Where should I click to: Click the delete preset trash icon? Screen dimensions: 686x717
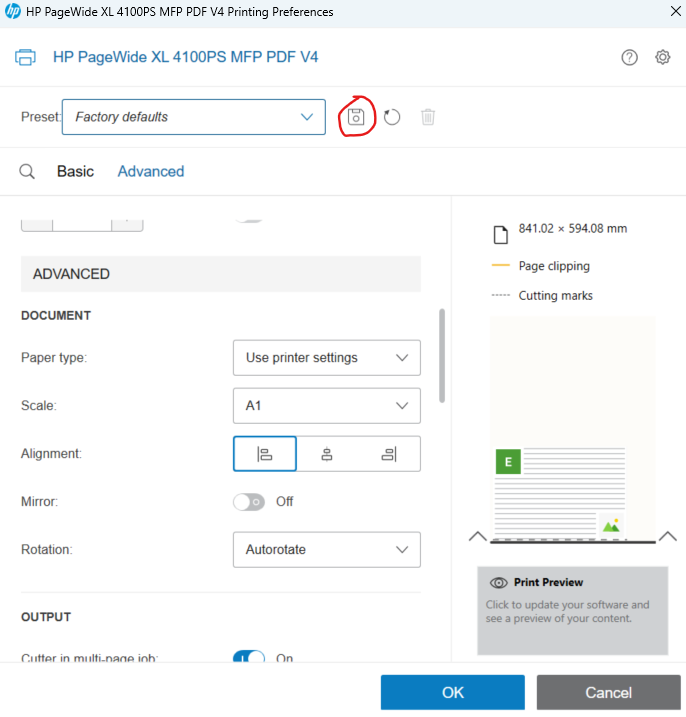428,117
